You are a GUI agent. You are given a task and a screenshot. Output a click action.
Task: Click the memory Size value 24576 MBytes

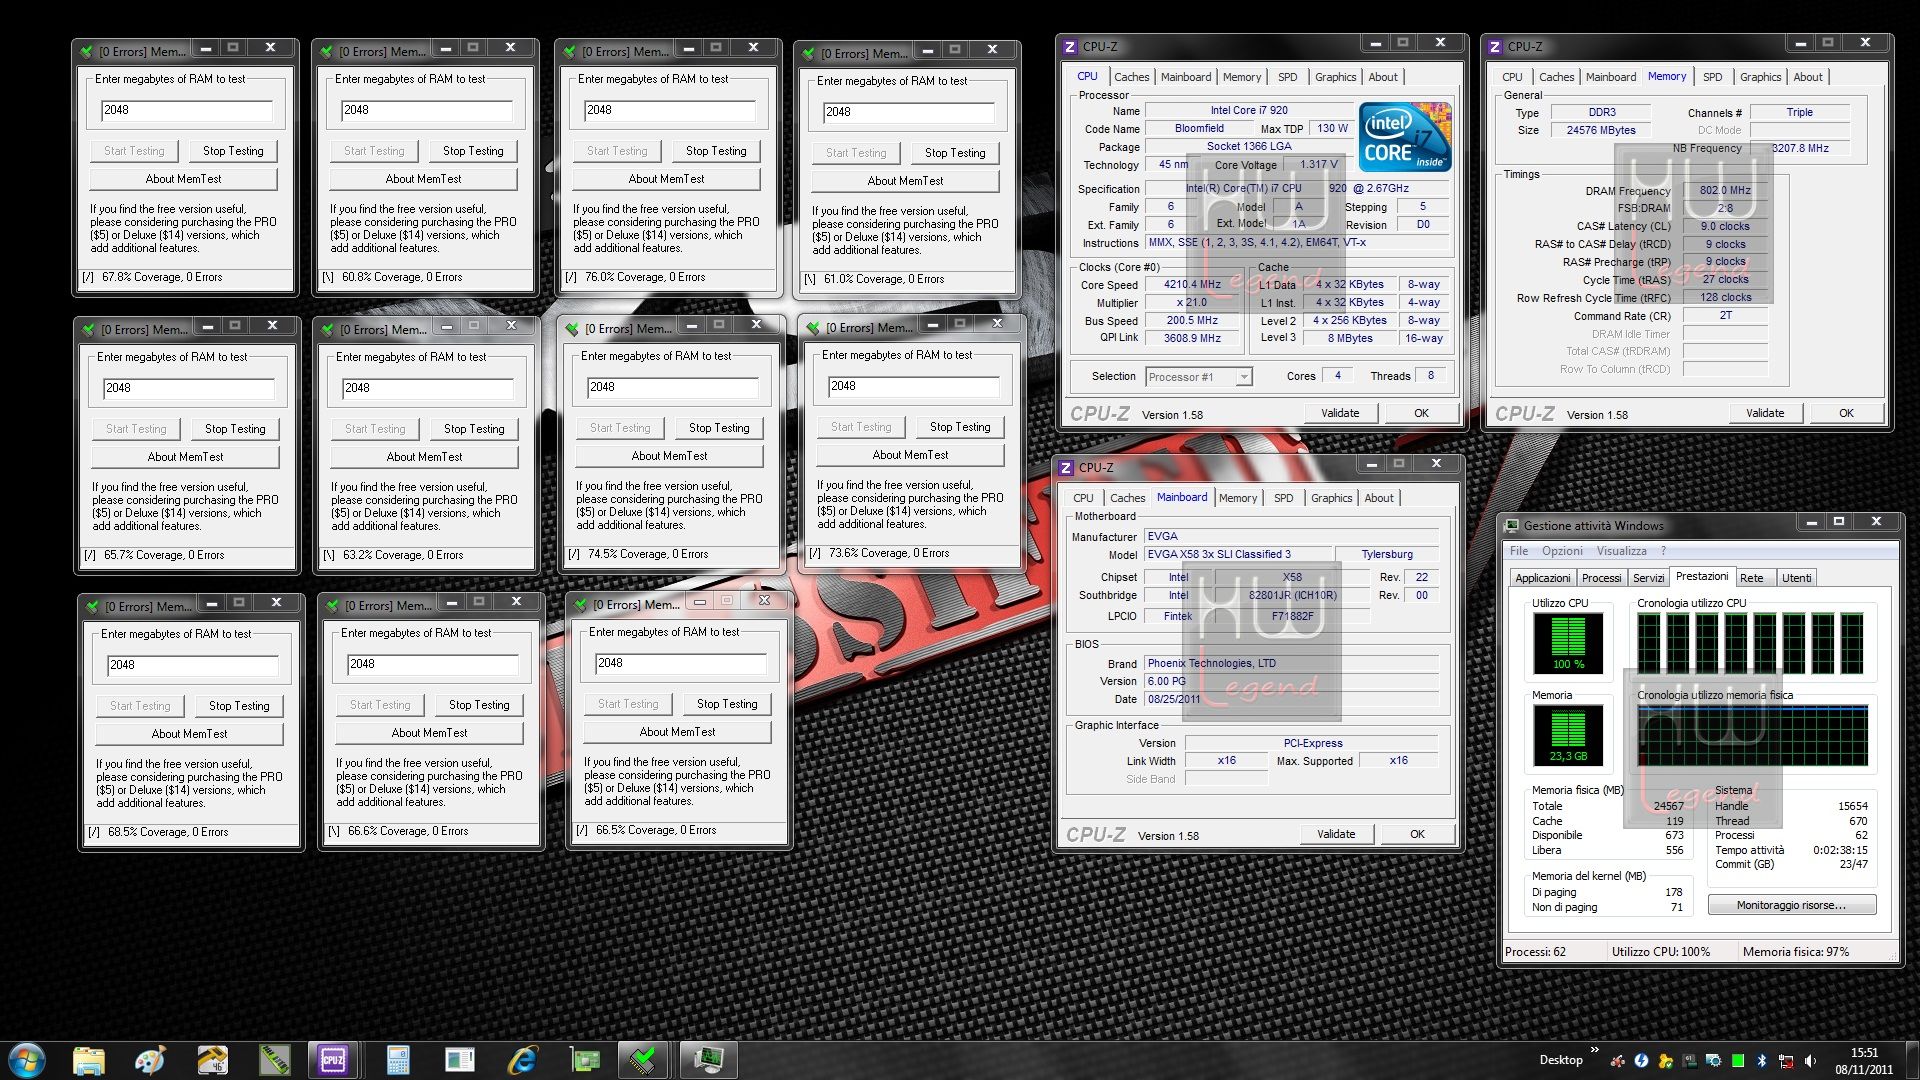[1601, 130]
